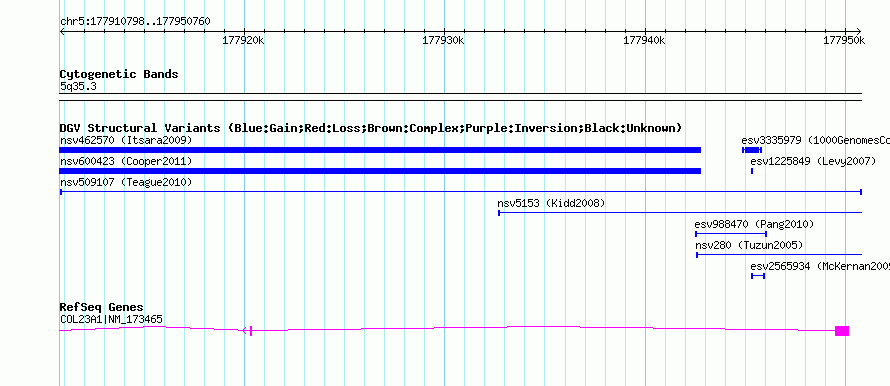Click the esv1225849 (Levy2007) label
The width and height of the screenshot is (890, 386).
813,161
